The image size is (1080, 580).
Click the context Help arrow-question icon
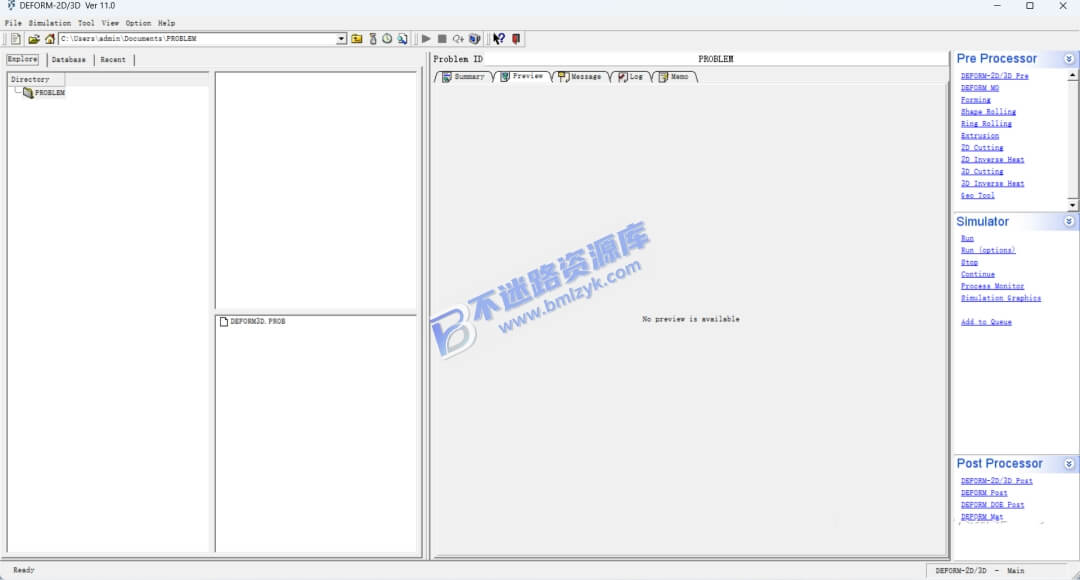click(499, 39)
